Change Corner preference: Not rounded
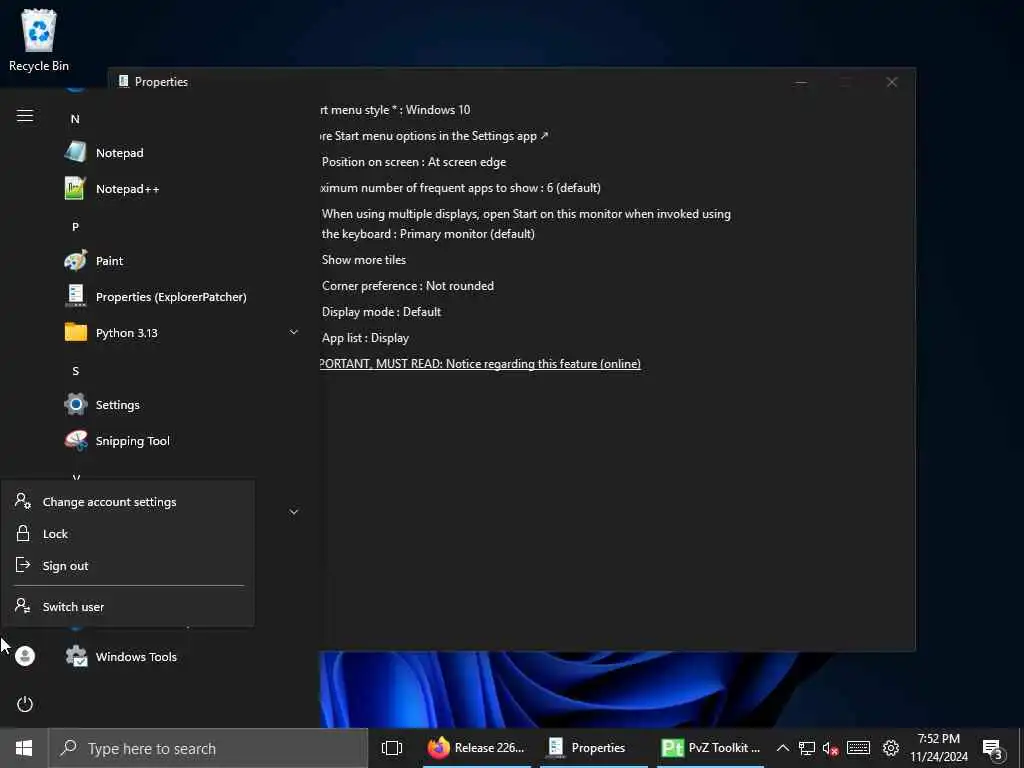This screenshot has width=1024, height=768. (x=408, y=286)
